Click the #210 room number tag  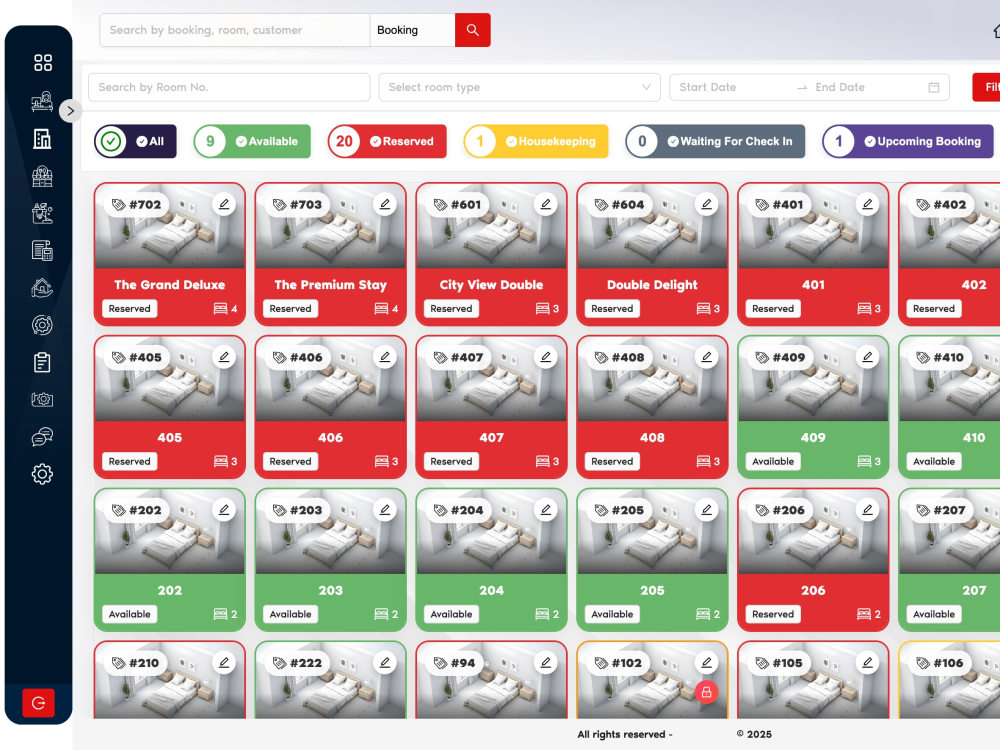pos(136,663)
